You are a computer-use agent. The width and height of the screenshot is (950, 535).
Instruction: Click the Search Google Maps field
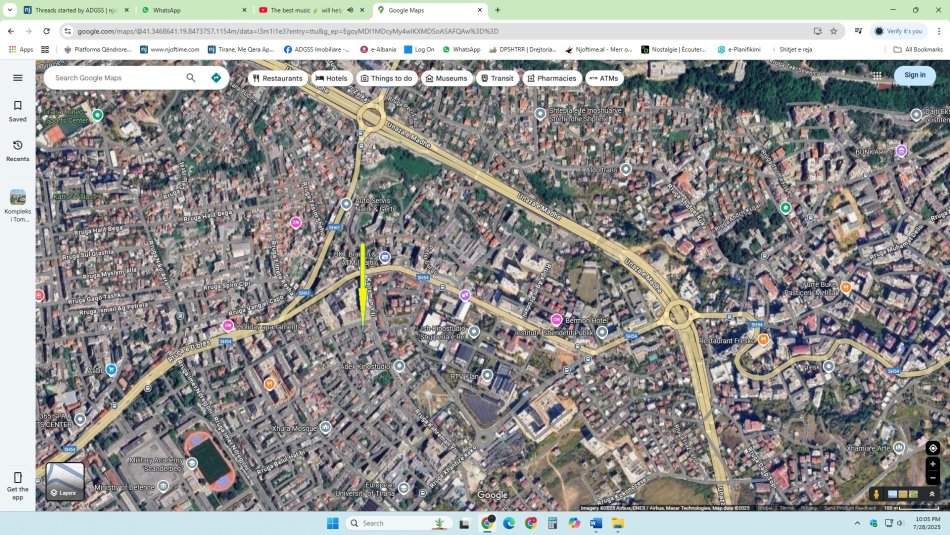coord(115,77)
